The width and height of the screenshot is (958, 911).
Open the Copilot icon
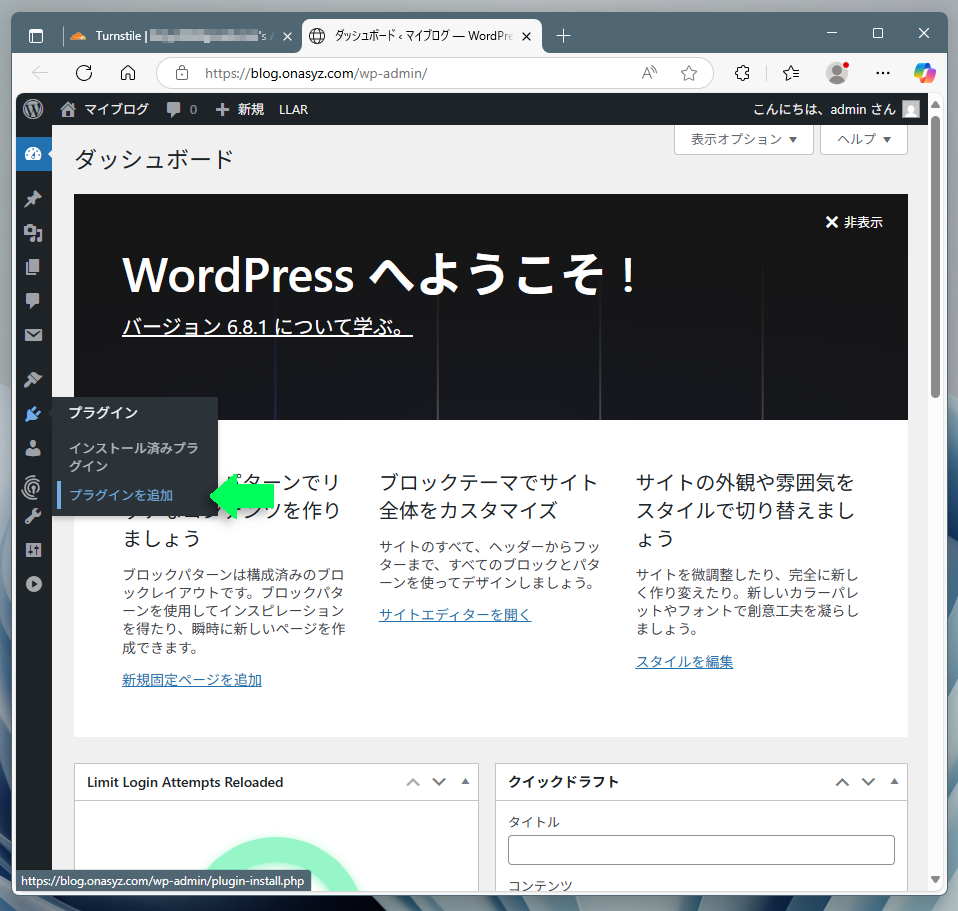pos(924,73)
